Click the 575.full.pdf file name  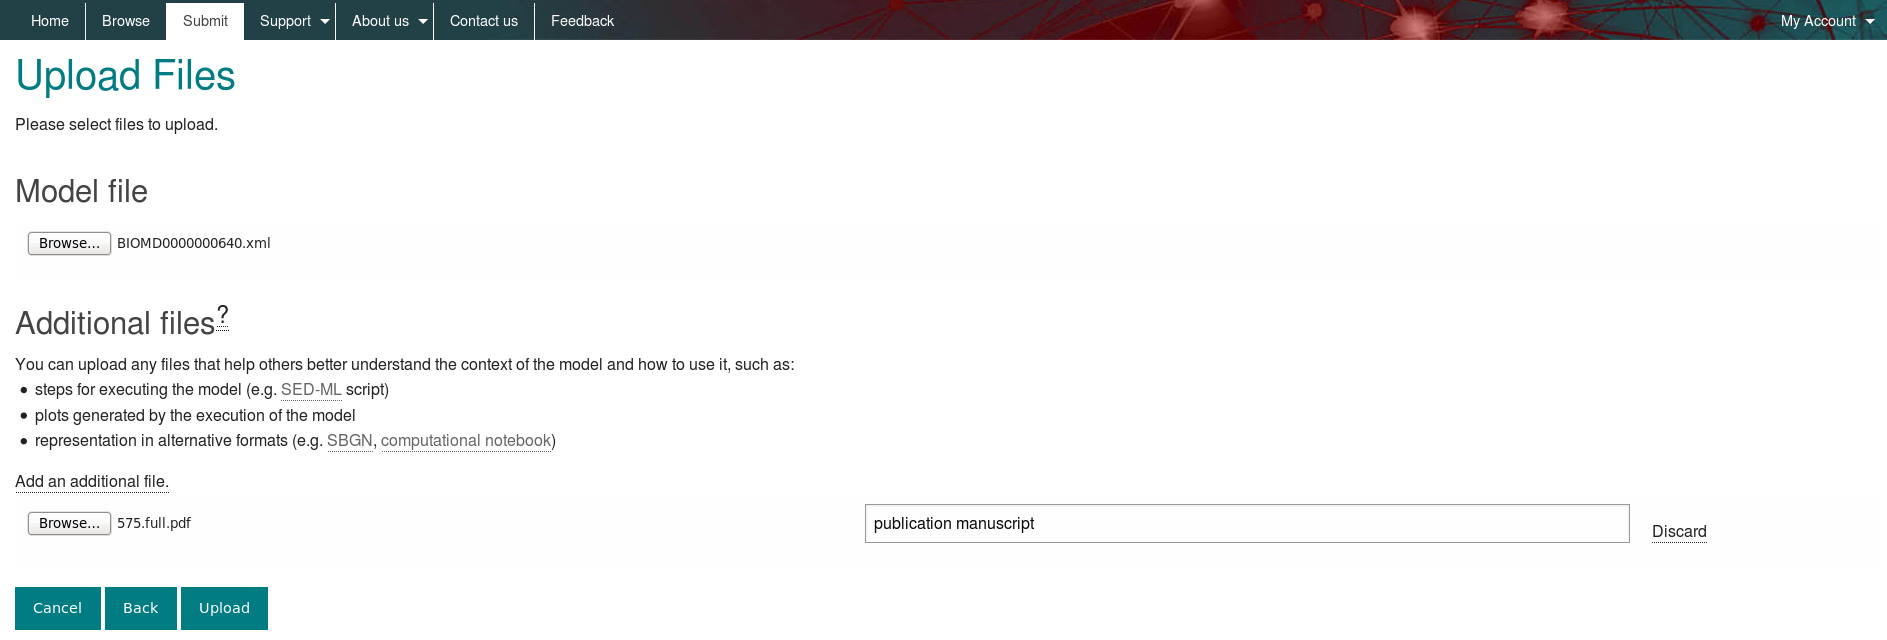coord(154,523)
